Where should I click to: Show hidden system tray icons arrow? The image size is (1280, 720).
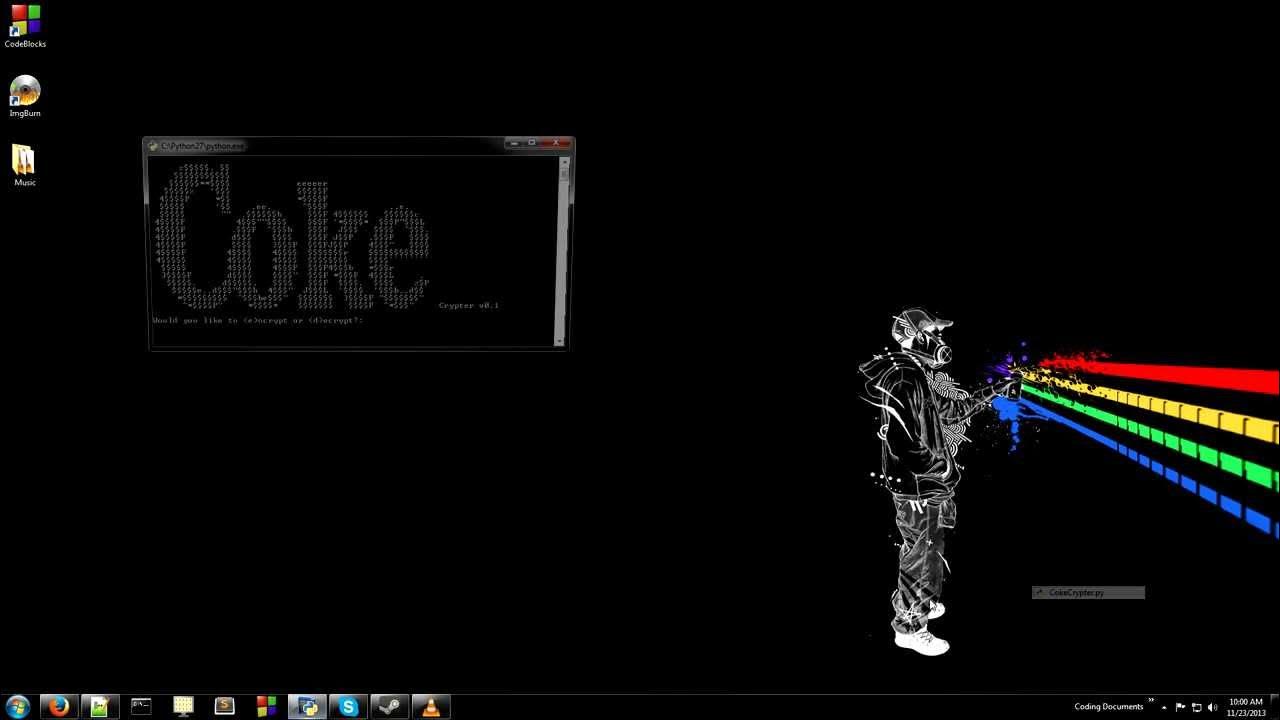[x=1164, y=707]
